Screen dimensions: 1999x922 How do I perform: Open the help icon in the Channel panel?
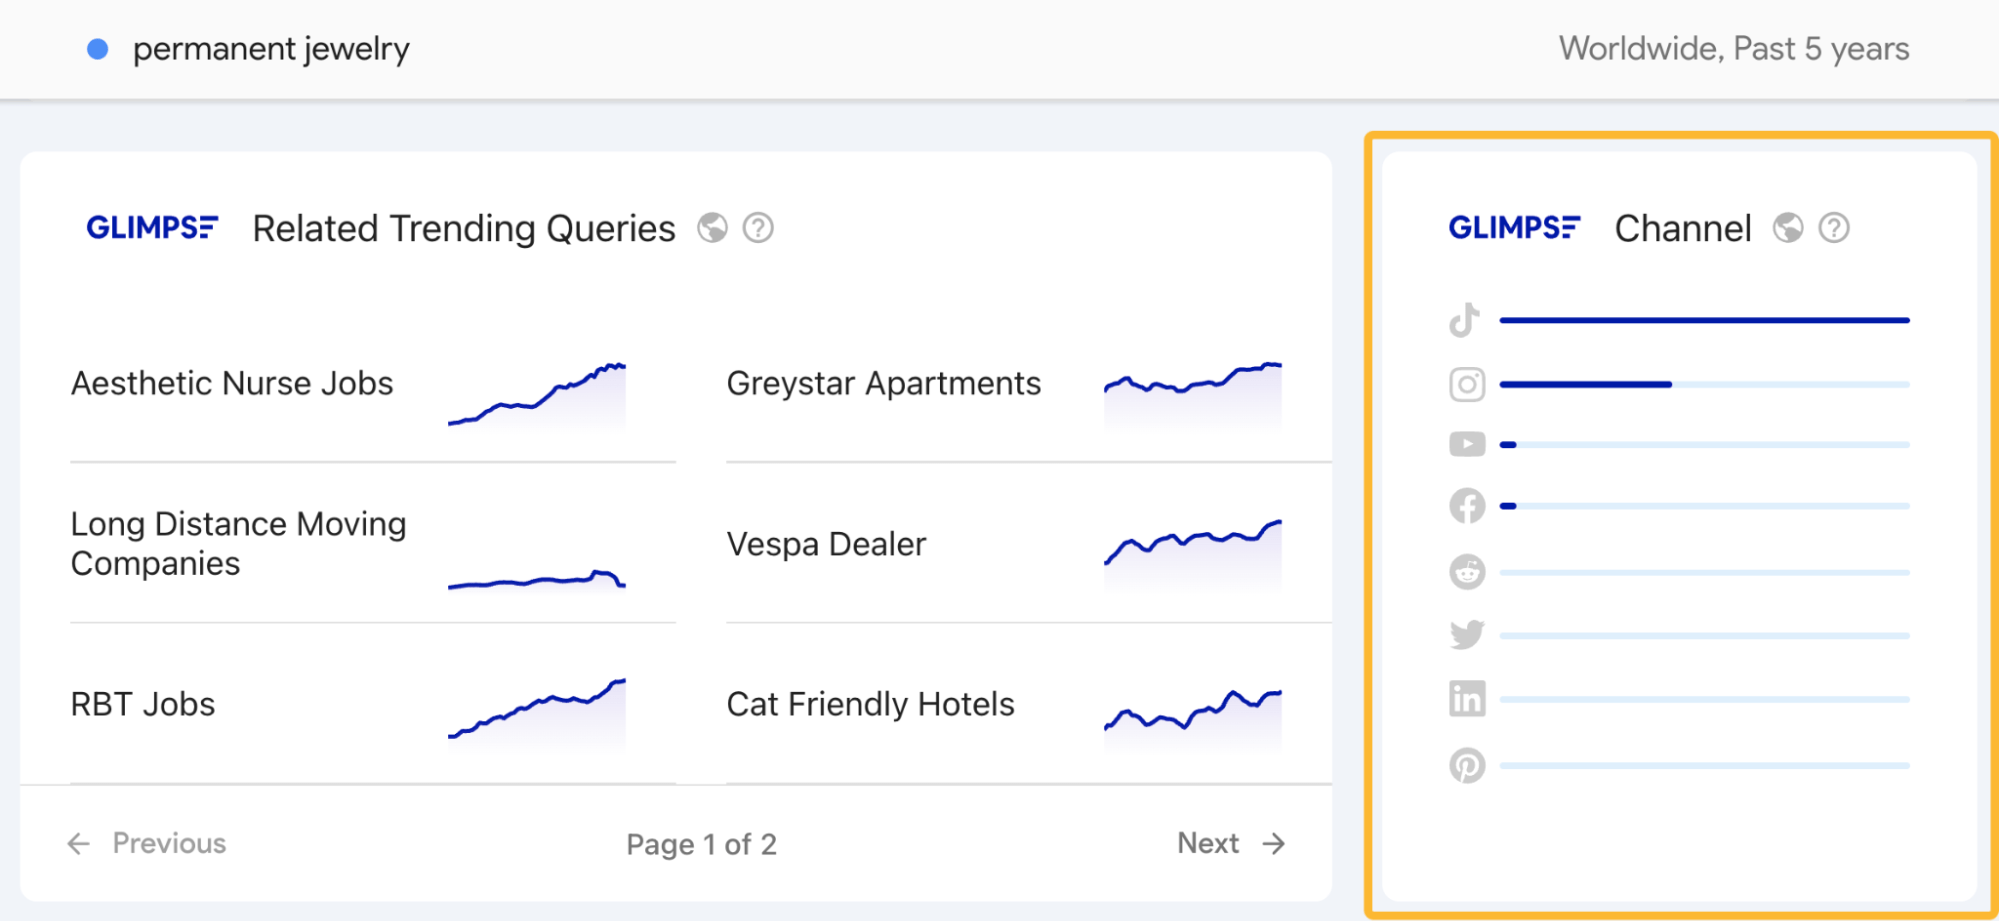point(1834,228)
